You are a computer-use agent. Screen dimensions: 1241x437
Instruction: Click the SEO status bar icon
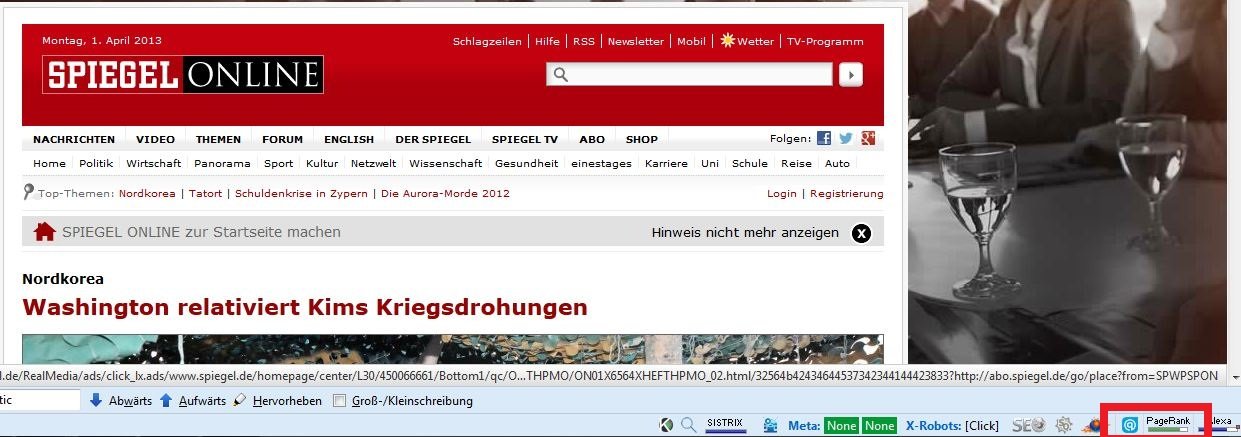pyautogui.click(x=1029, y=425)
